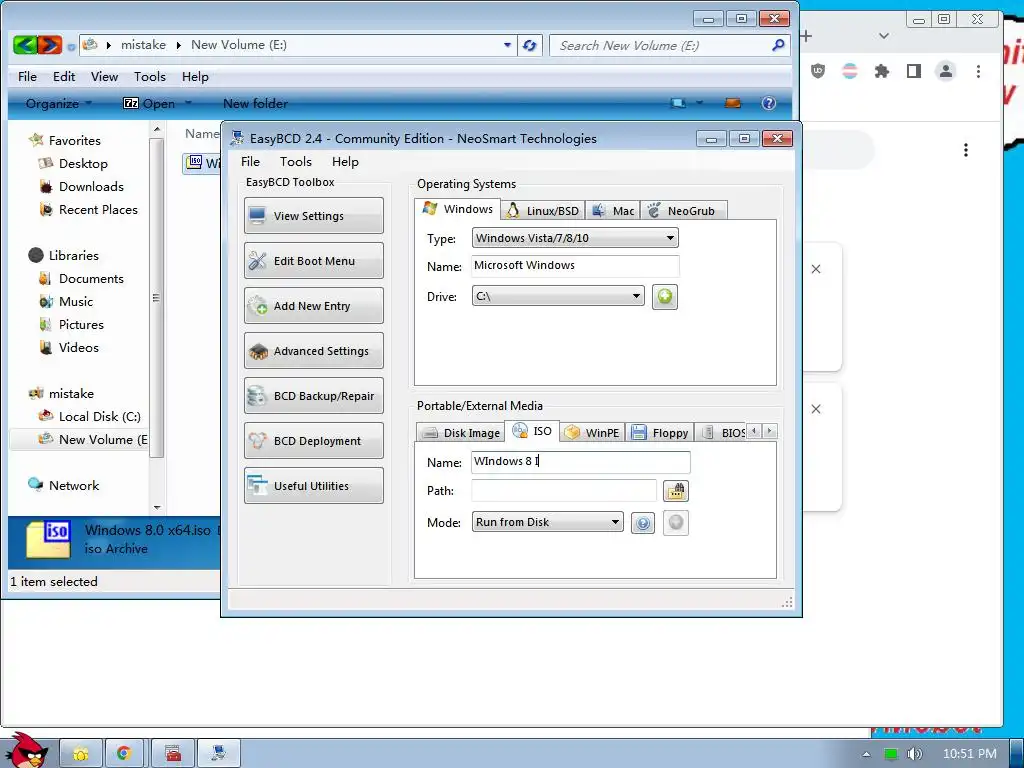Select Recent Places in navigation pane
The width and height of the screenshot is (1024, 768).
(x=98, y=209)
